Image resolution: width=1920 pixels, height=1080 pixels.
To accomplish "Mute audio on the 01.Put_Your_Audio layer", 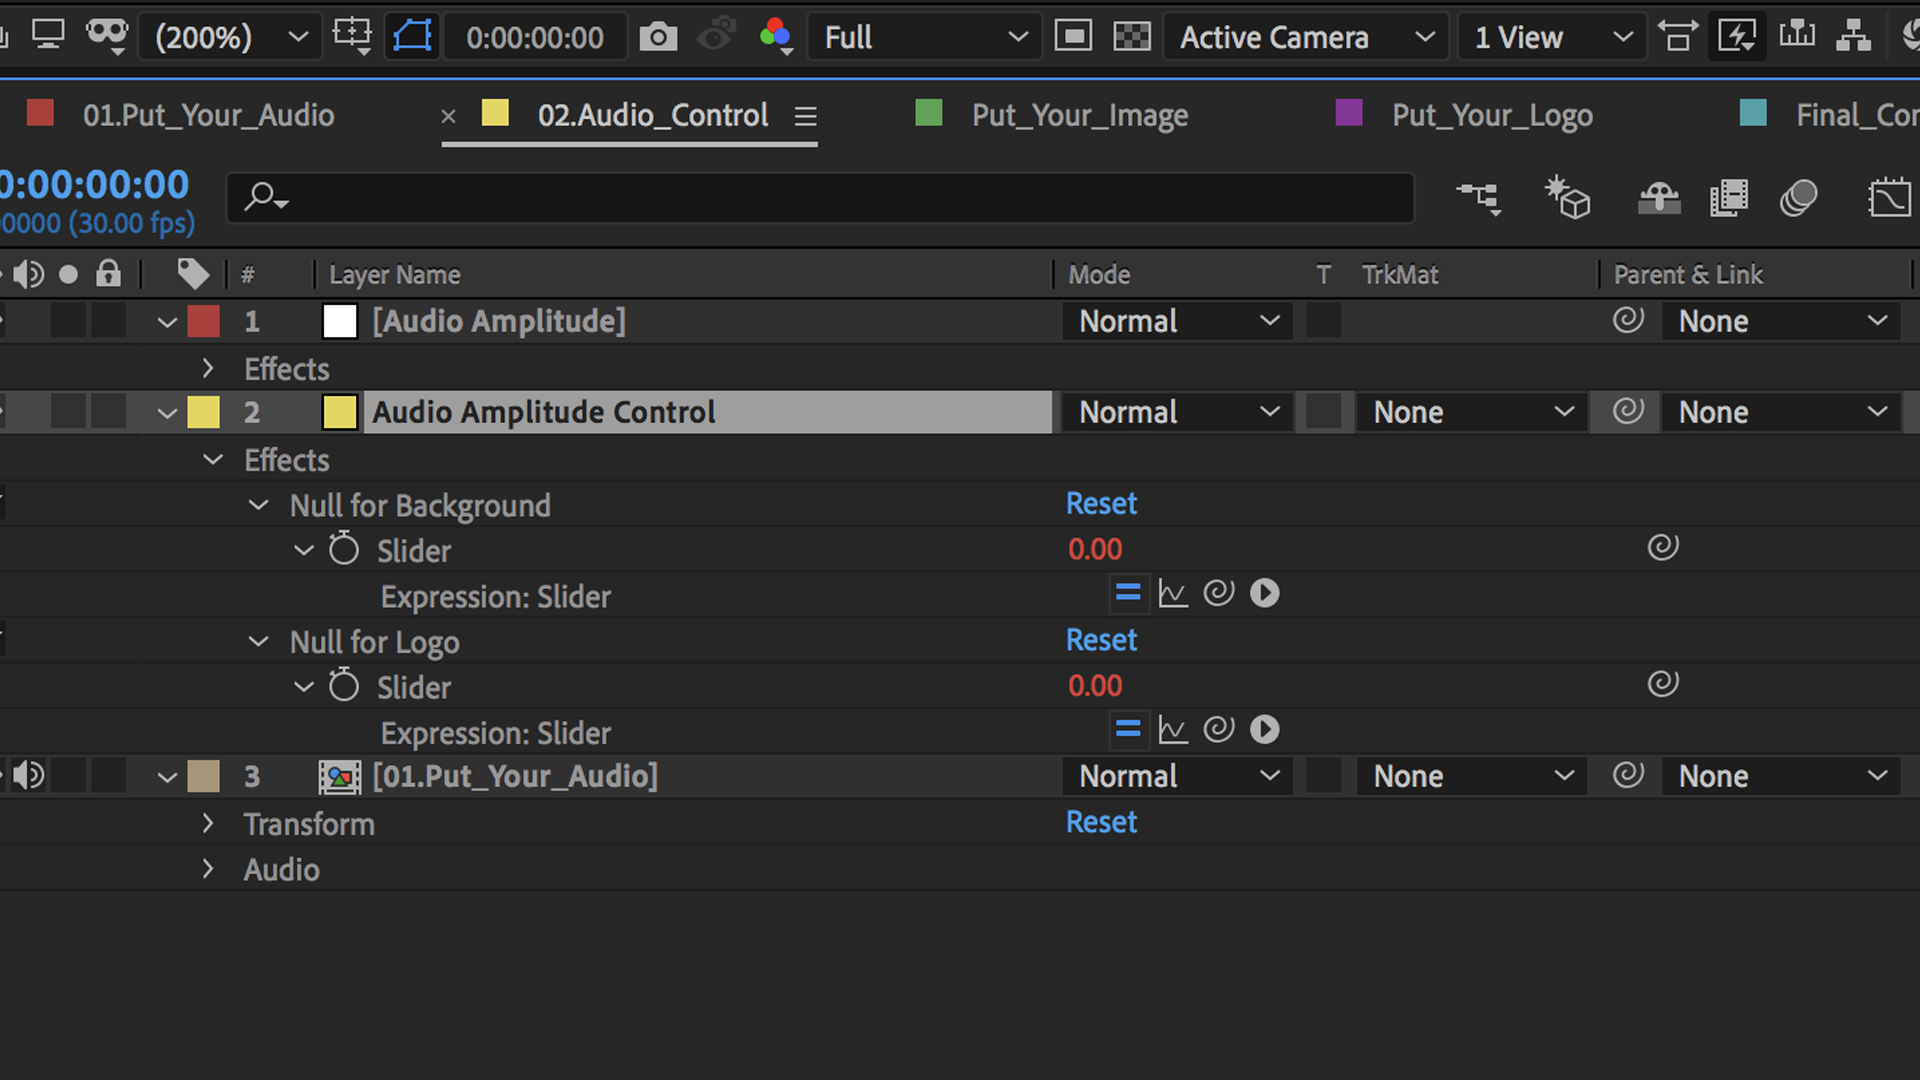I will (29, 776).
